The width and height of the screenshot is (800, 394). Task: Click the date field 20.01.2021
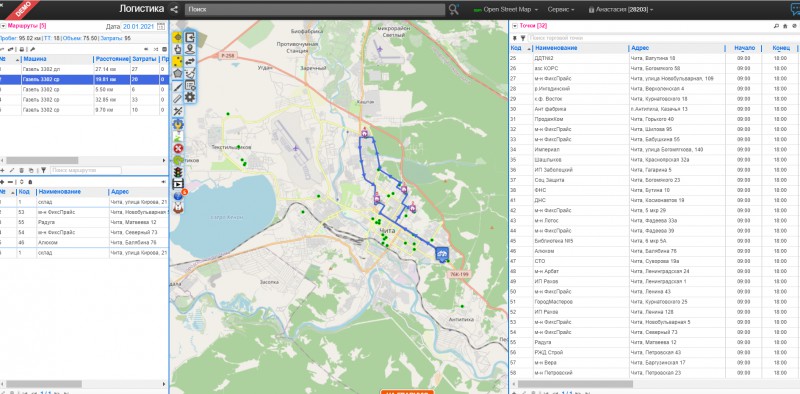(138, 27)
